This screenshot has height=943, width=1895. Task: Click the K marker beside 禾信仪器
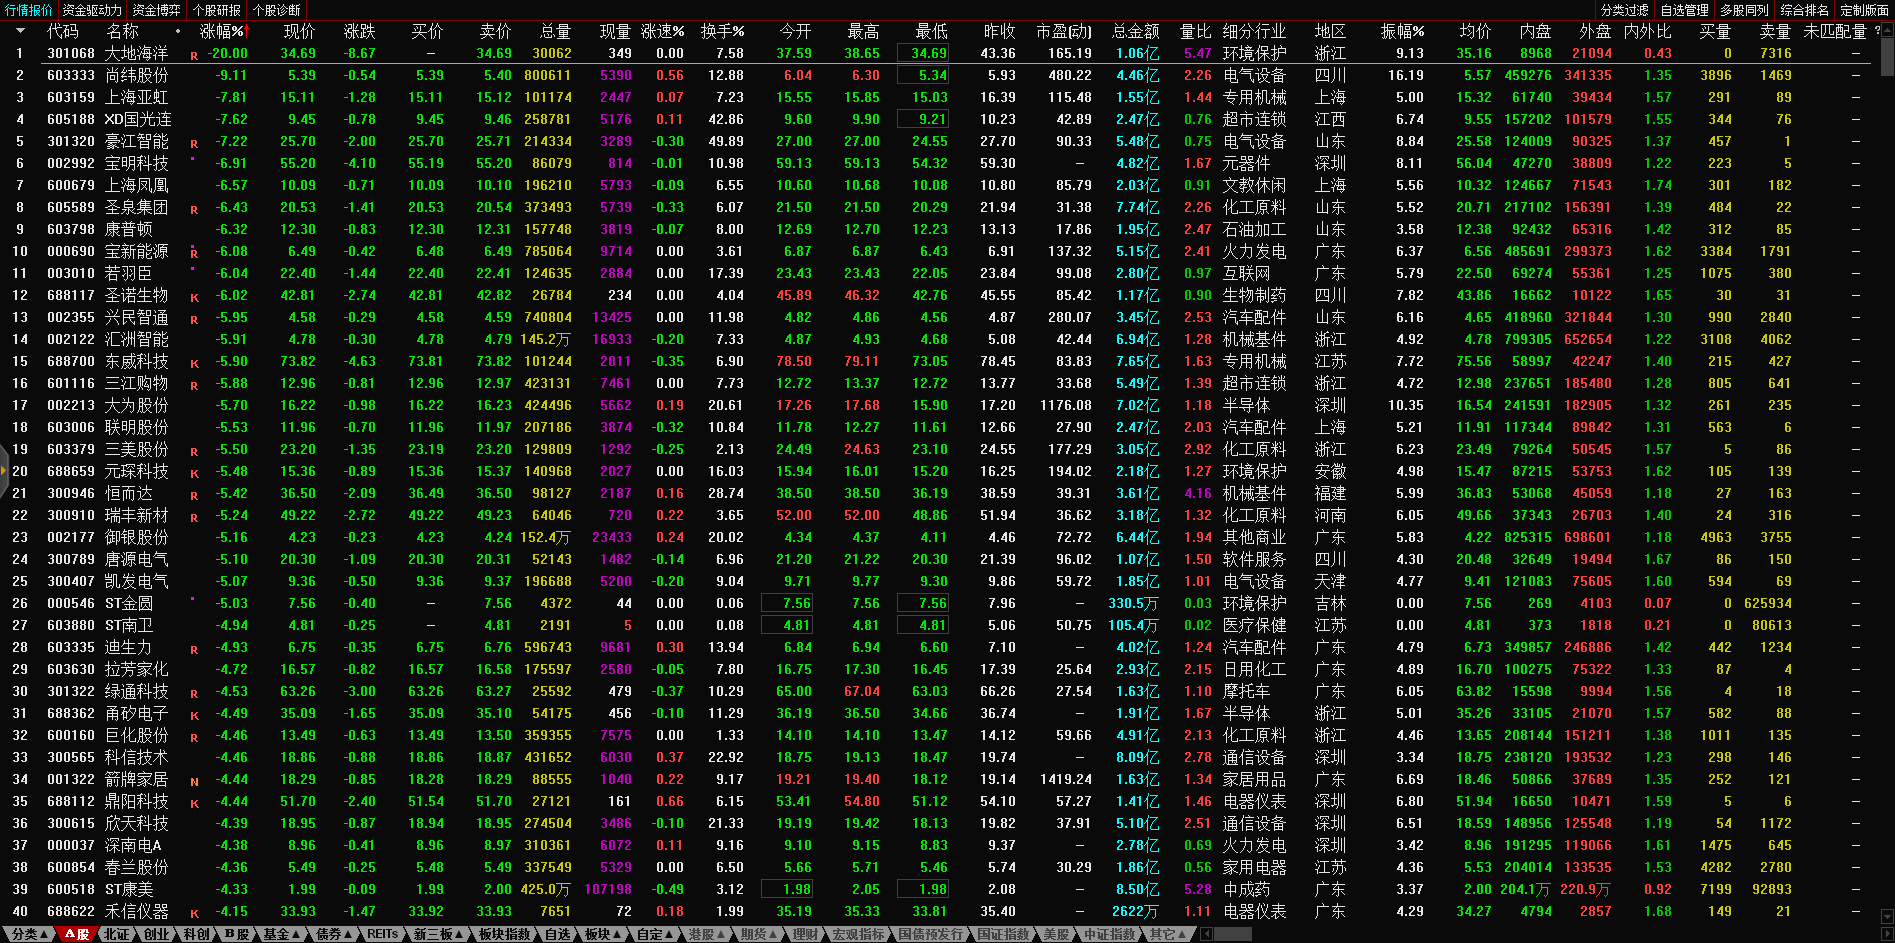click(194, 914)
